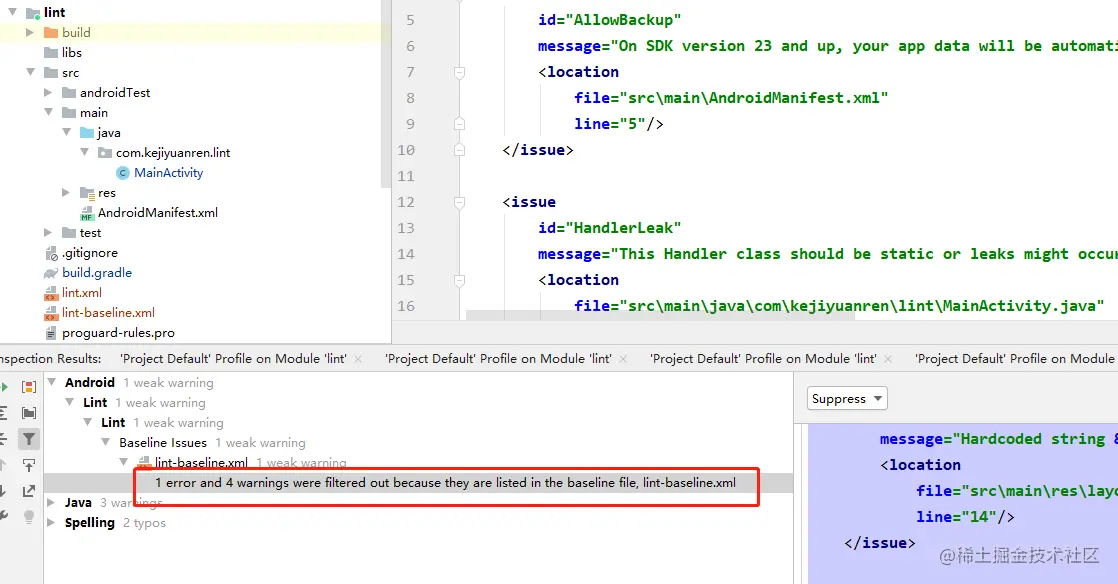The image size is (1118, 584).
Task: Select the truncated 'Profile on Module' tab
Action: [x=1015, y=359]
